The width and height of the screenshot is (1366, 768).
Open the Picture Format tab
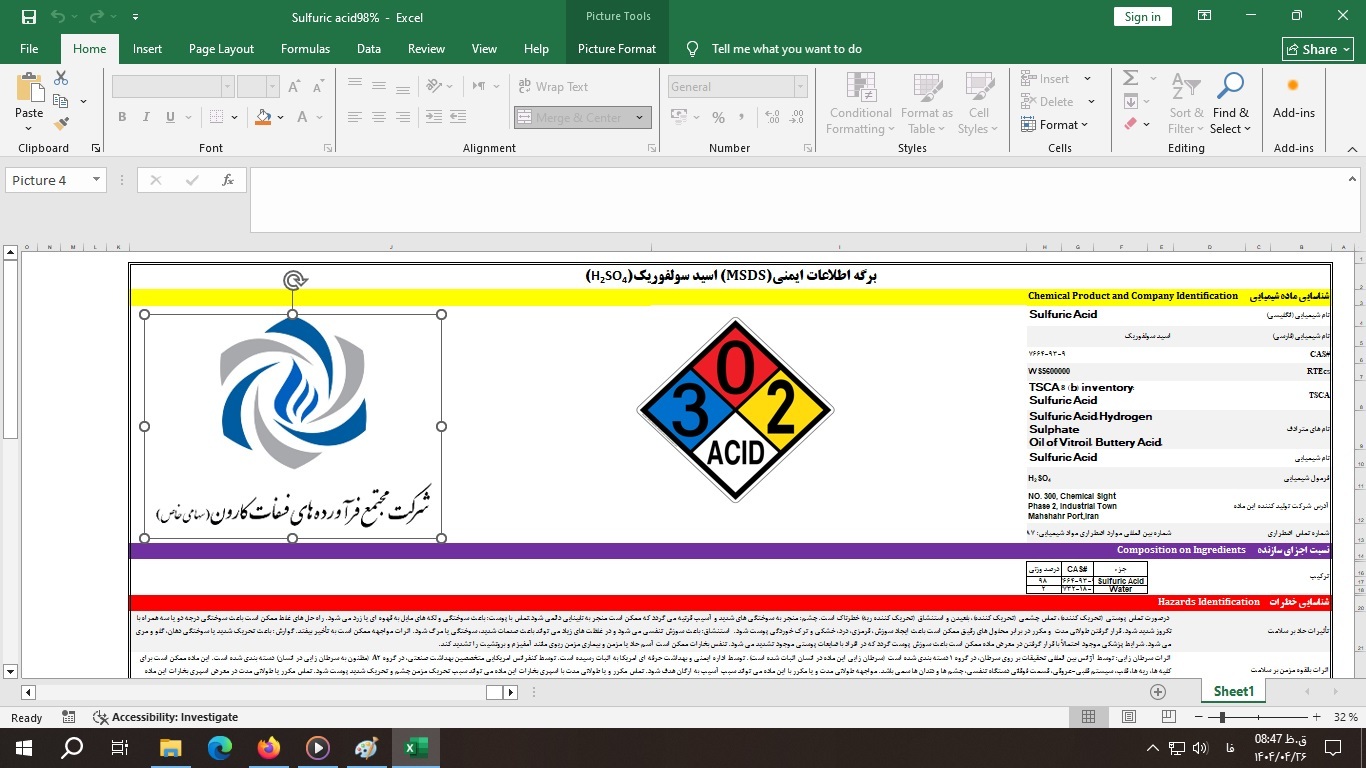click(617, 48)
